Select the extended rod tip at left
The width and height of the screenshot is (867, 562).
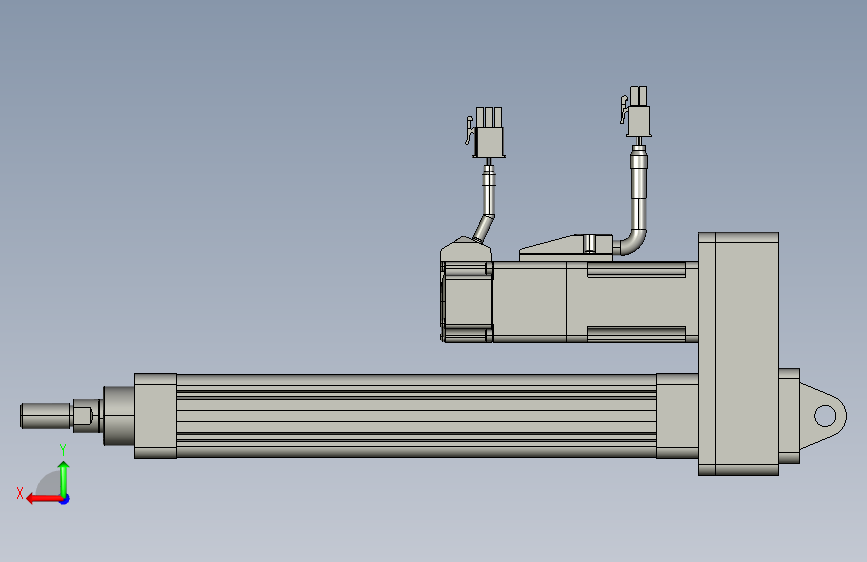click(x=46, y=415)
